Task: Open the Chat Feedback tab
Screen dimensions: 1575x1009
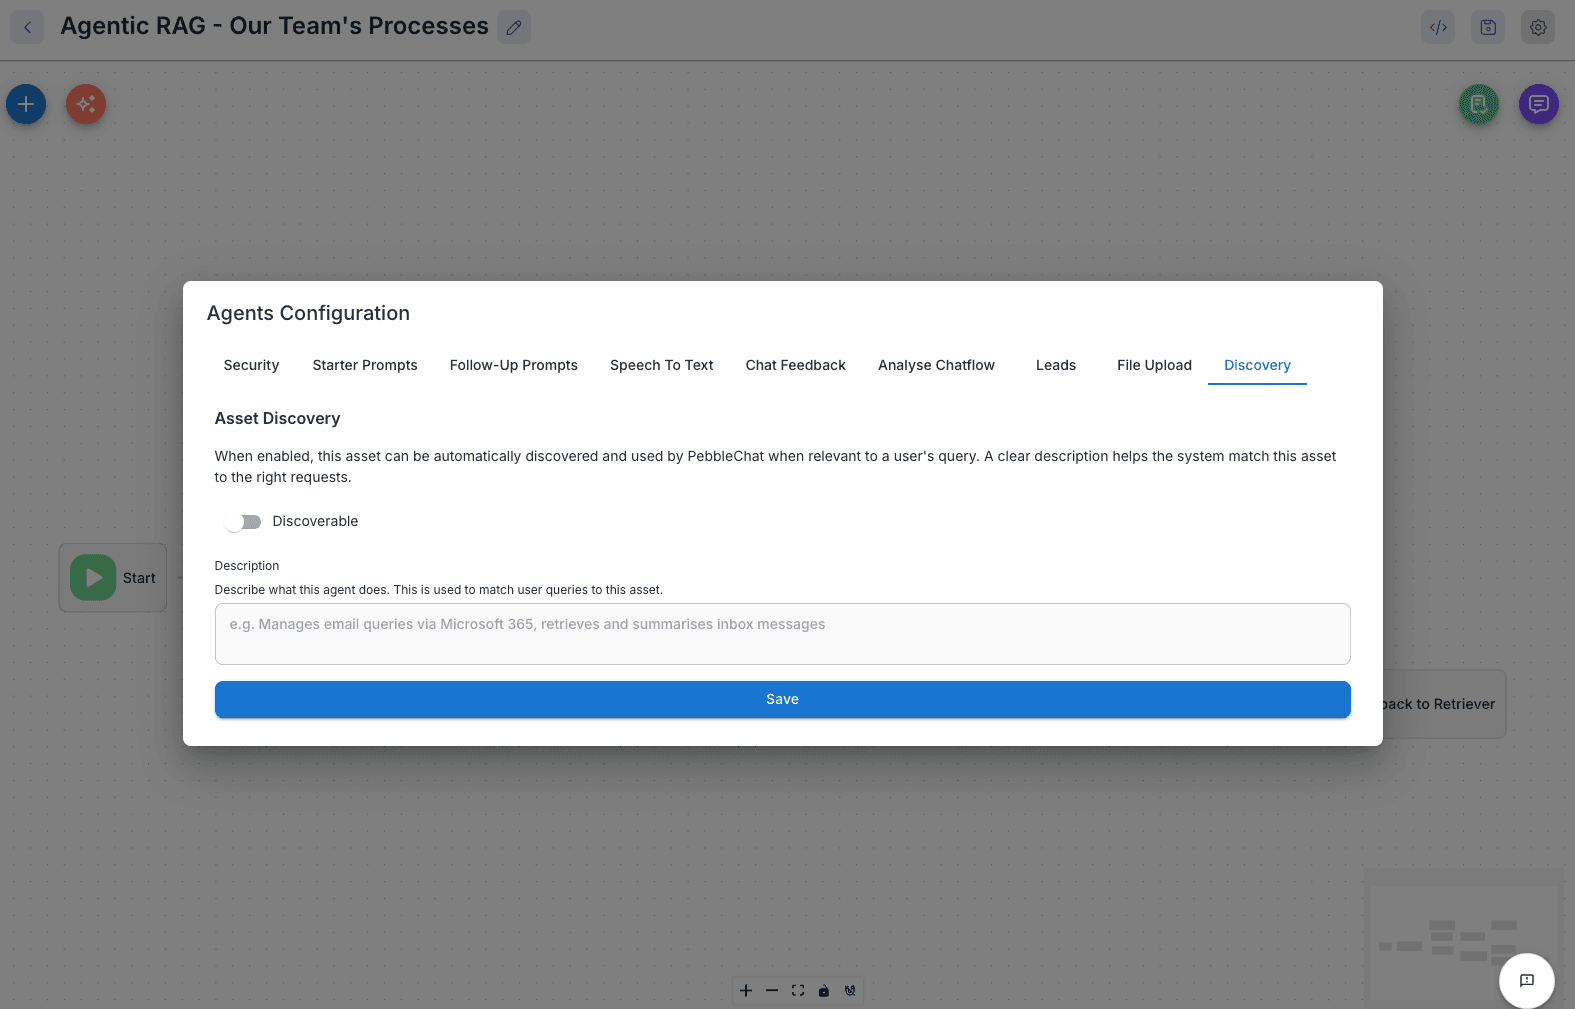Action: coord(796,365)
